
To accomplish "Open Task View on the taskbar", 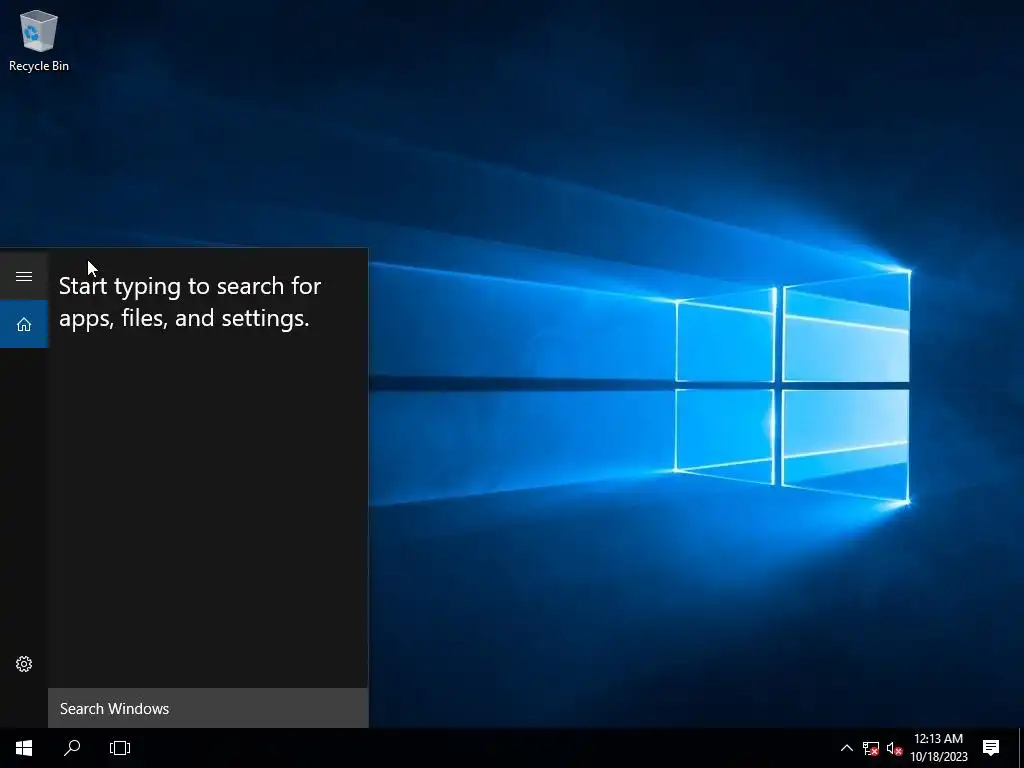I will [120, 748].
